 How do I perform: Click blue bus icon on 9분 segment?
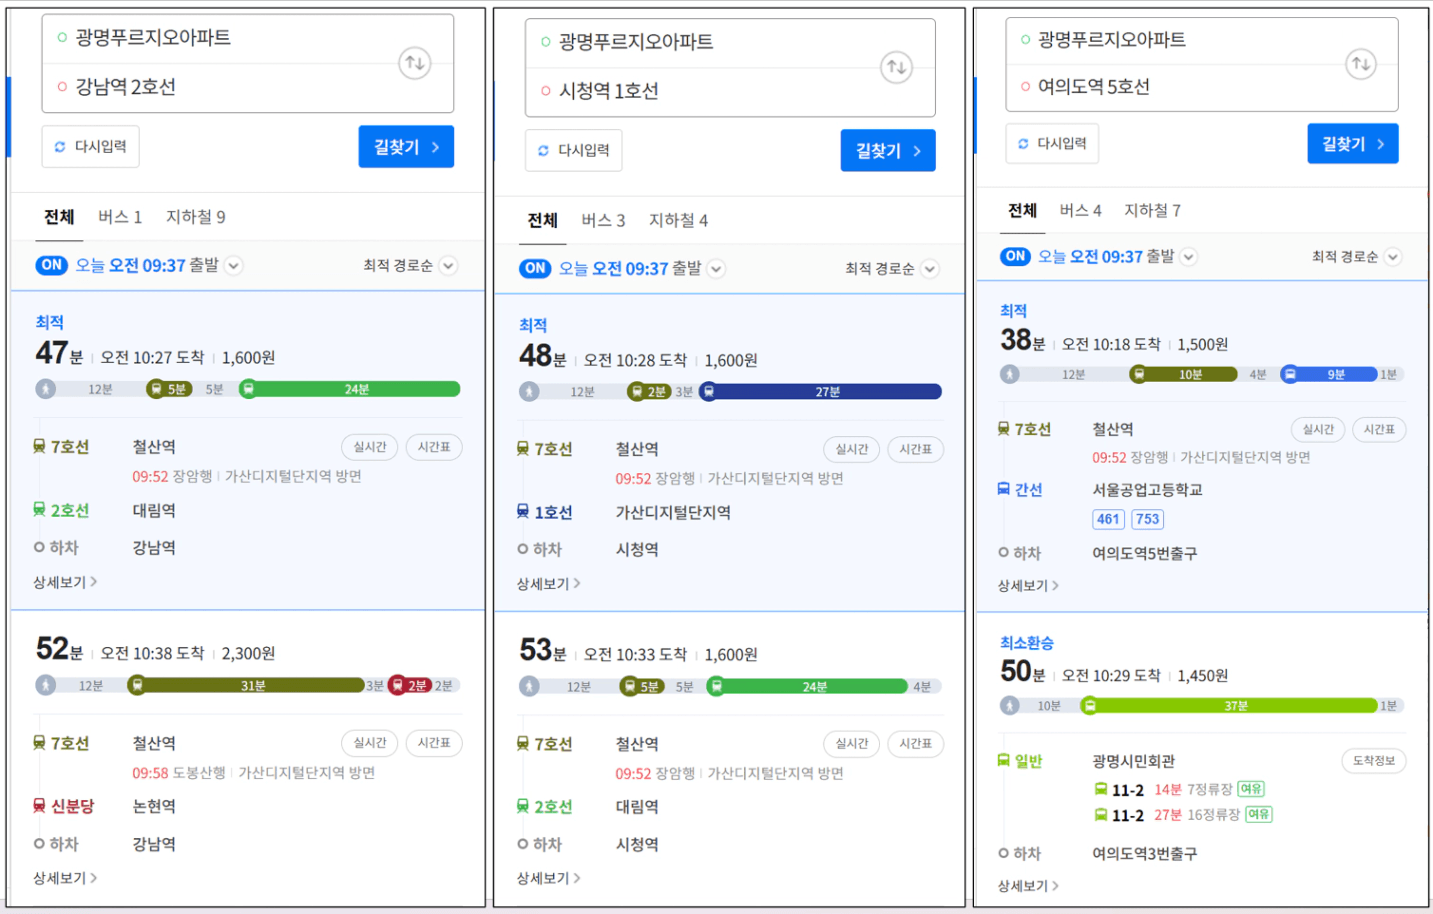pos(1290,374)
